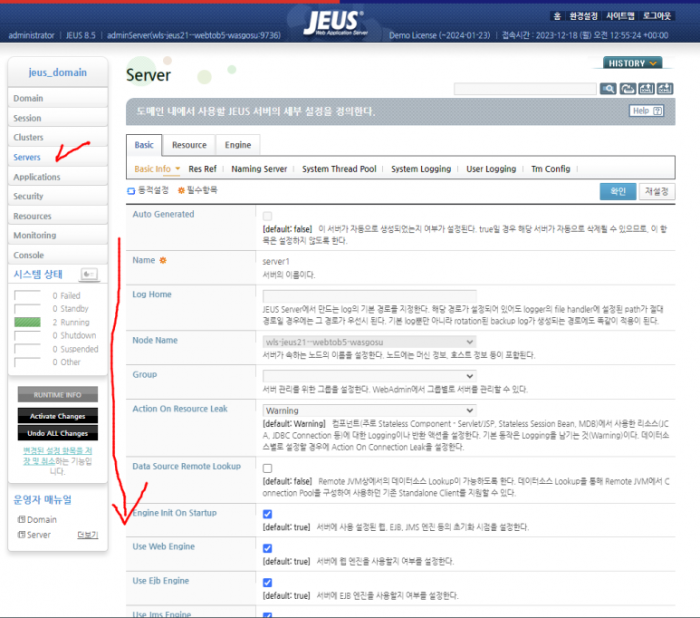Click the Log Home input field

click(369, 296)
